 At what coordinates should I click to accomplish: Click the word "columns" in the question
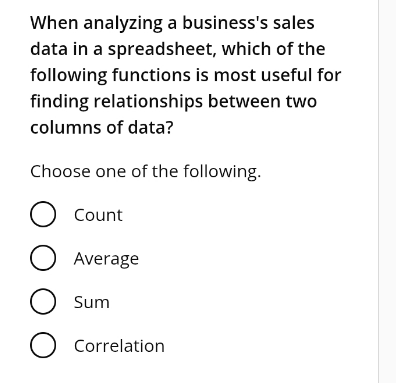pos(66,128)
